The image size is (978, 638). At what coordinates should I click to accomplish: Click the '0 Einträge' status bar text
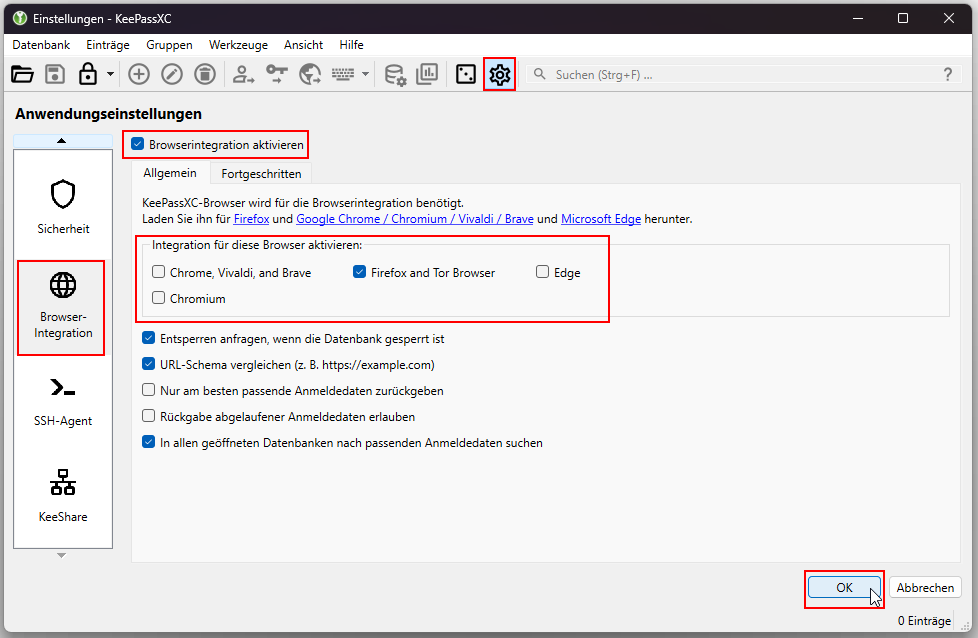coord(924,621)
